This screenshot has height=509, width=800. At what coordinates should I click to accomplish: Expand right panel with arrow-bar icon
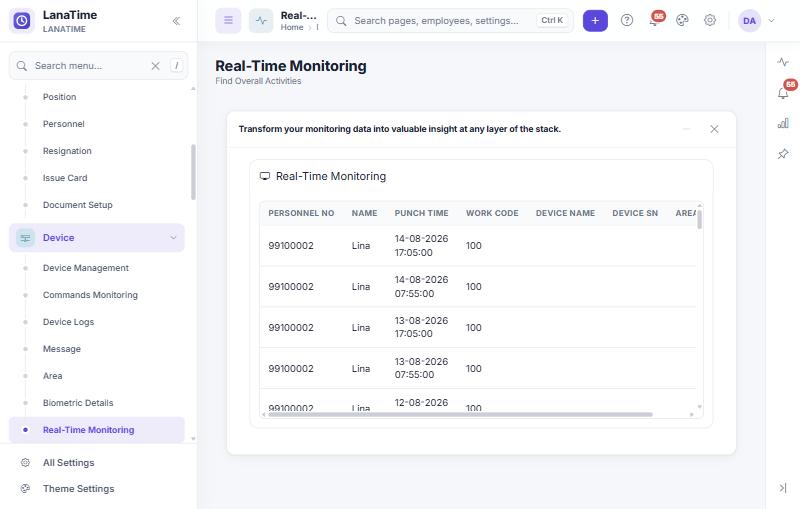[x=783, y=488]
